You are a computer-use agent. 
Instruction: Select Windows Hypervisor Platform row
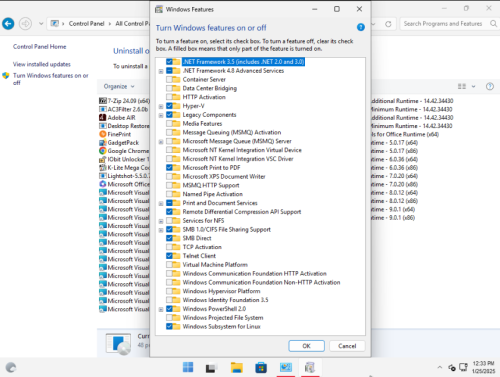tap(221, 291)
